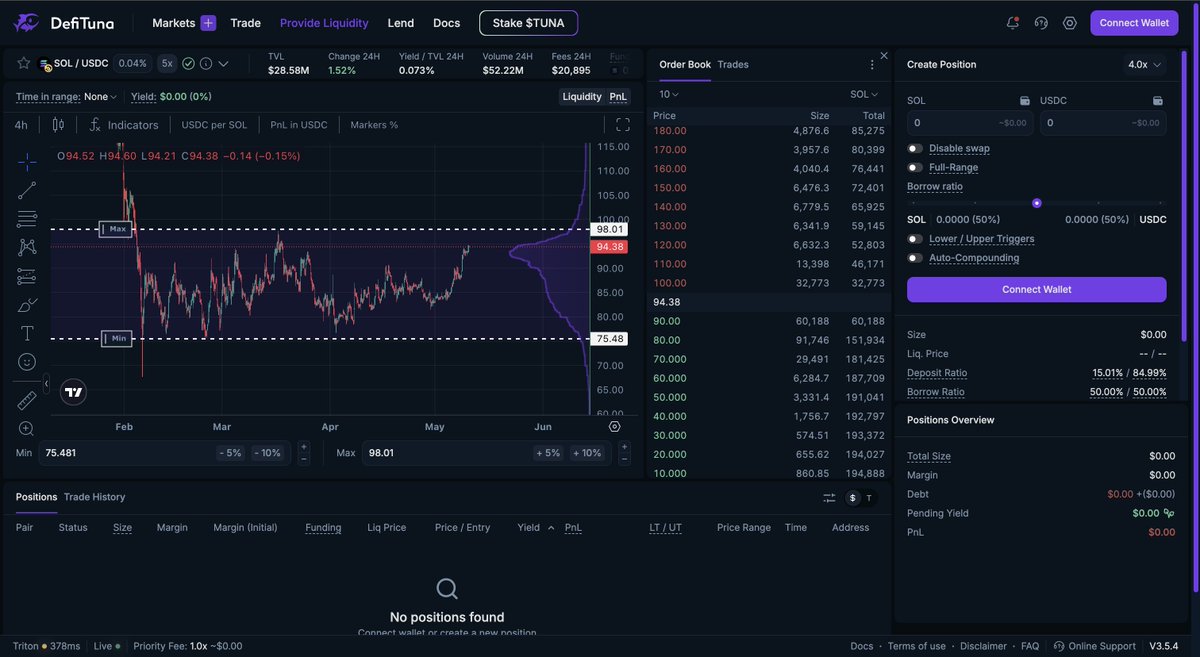Toggle the Disable swap switch
The image size is (1200, 657).
[915, 148]
